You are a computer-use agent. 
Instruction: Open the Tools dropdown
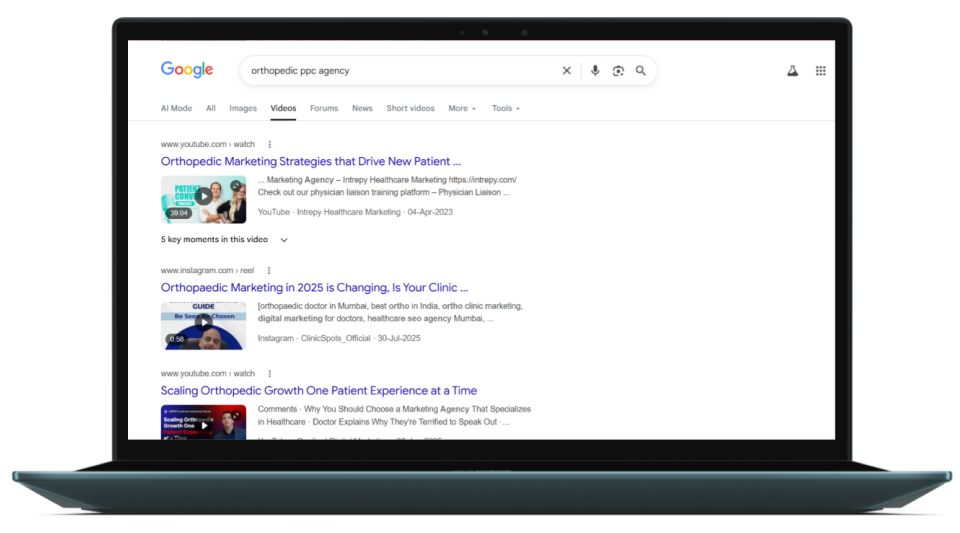point(506,108)
